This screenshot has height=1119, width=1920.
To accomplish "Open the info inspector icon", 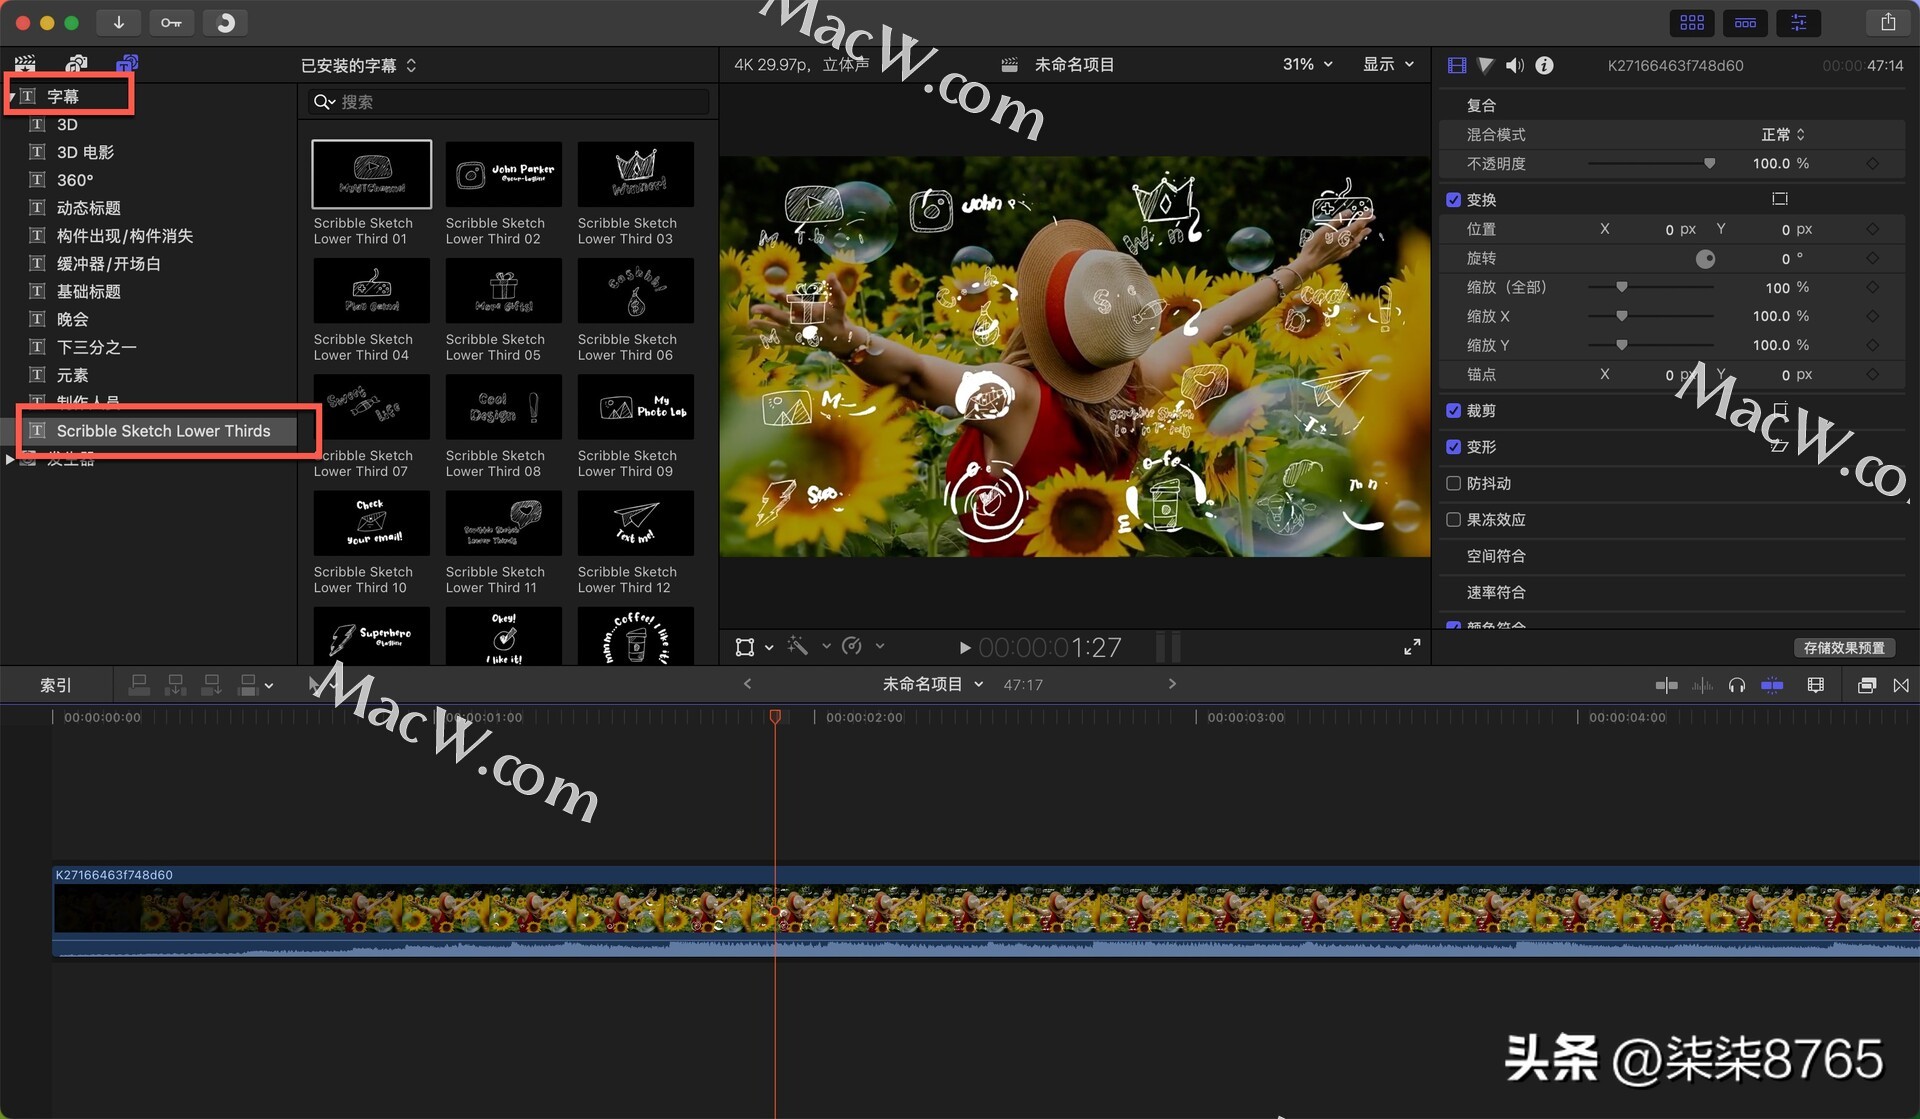I will point(1543,65).
